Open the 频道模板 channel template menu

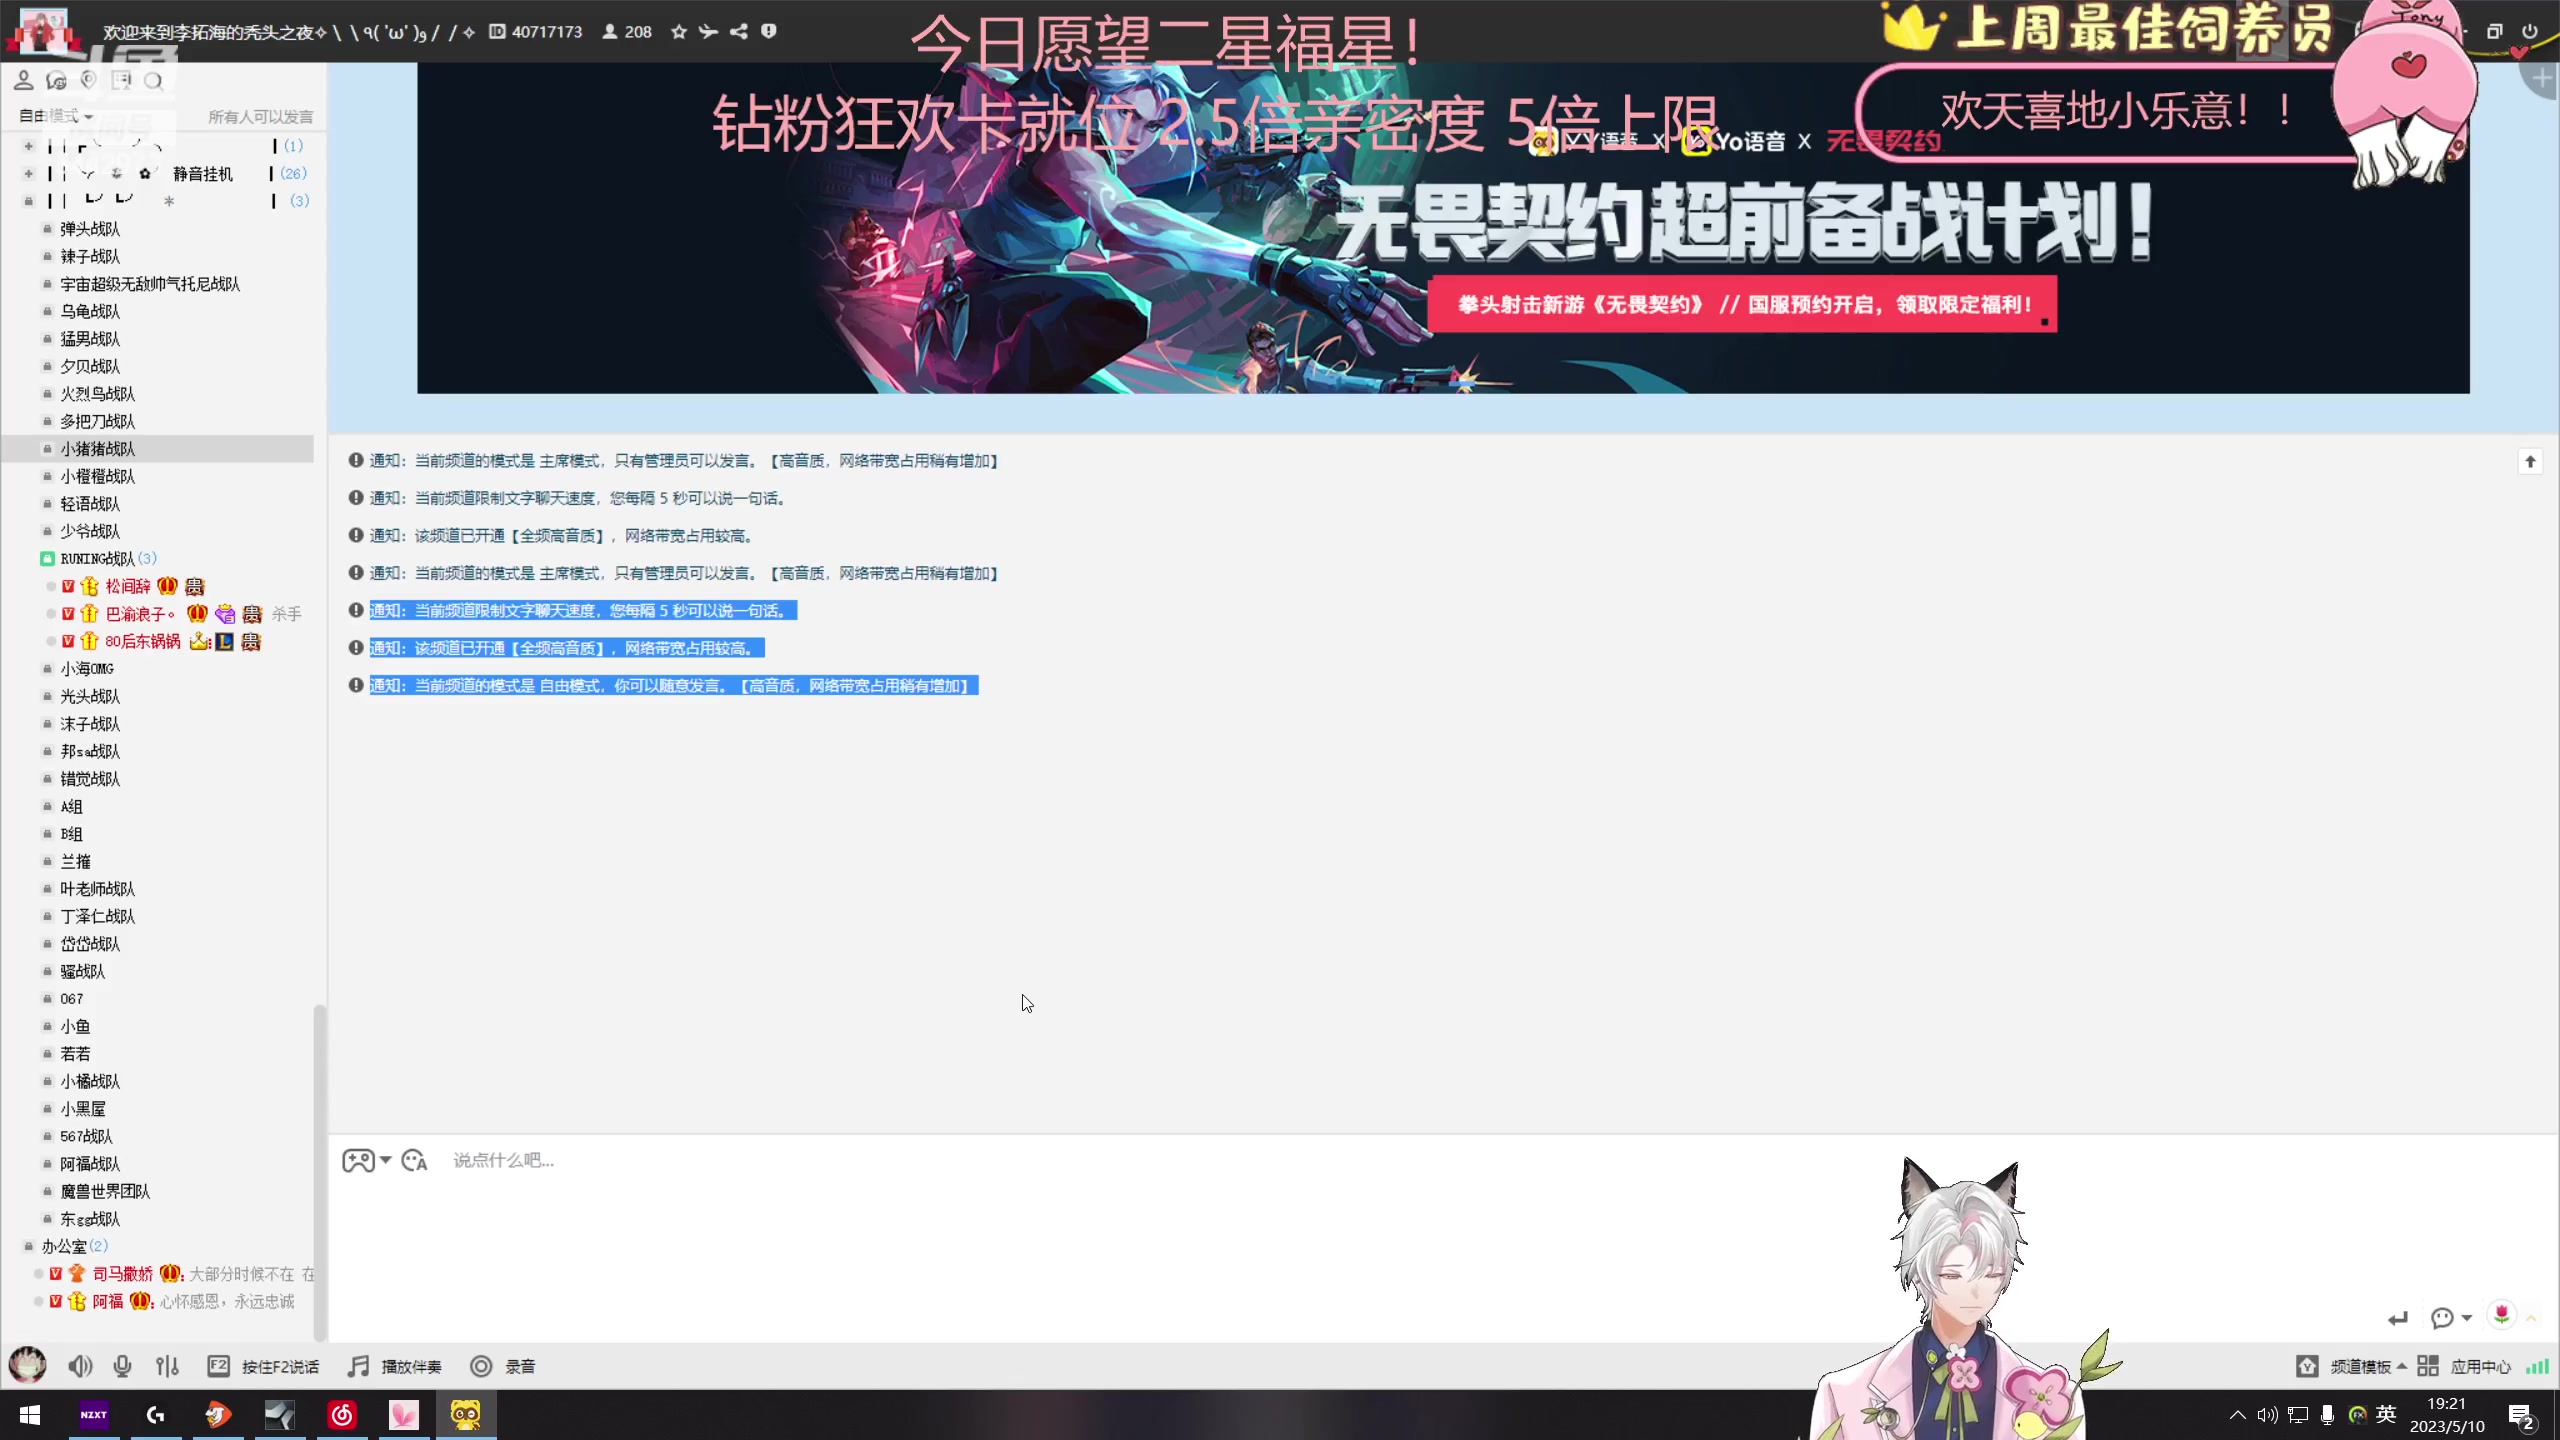2352,1366
